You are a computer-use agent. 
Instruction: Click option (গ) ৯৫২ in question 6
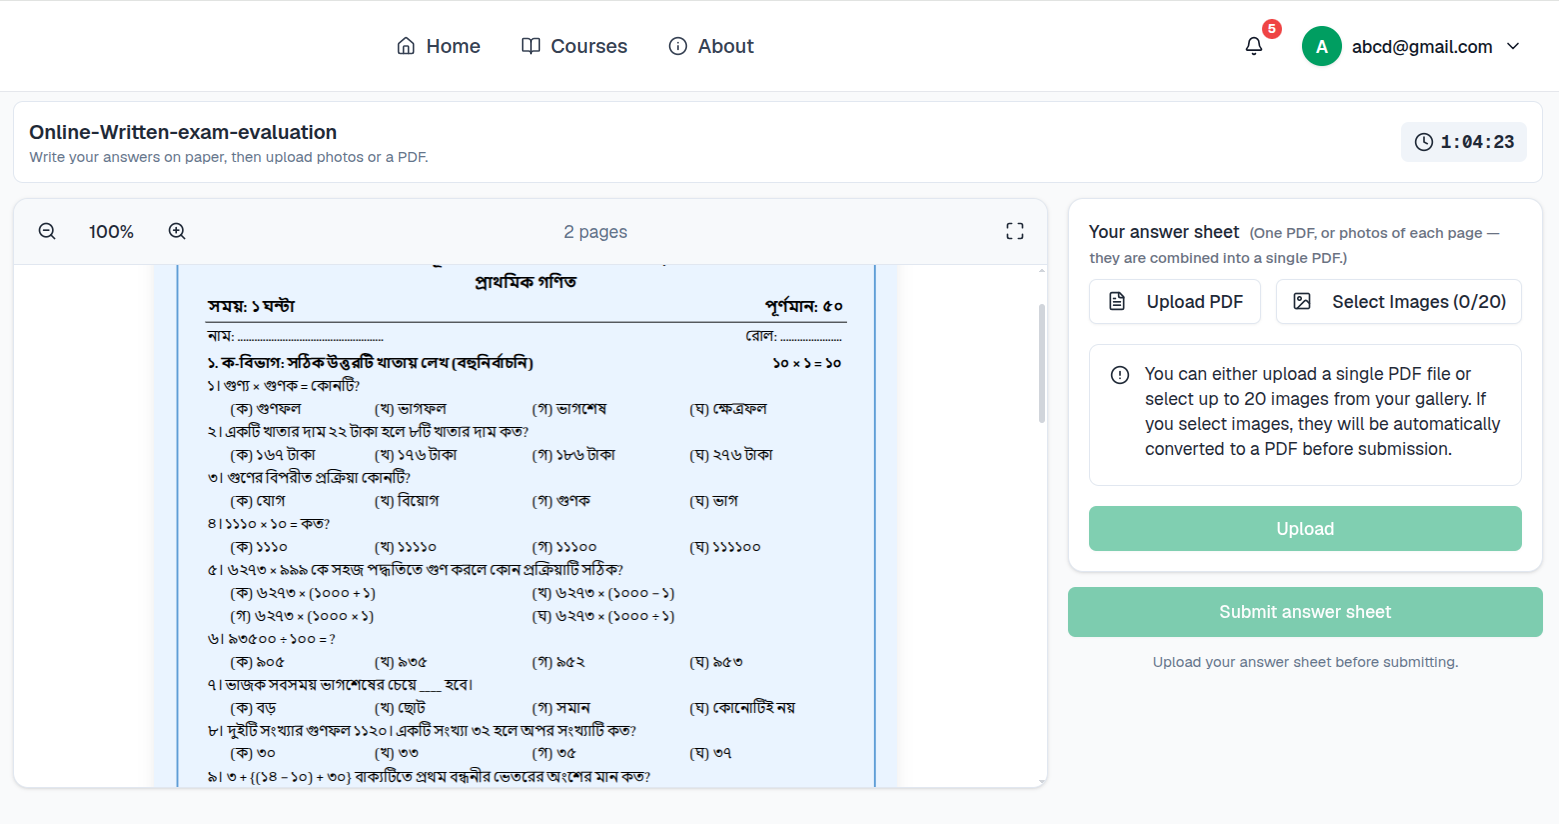pos(558,662)
